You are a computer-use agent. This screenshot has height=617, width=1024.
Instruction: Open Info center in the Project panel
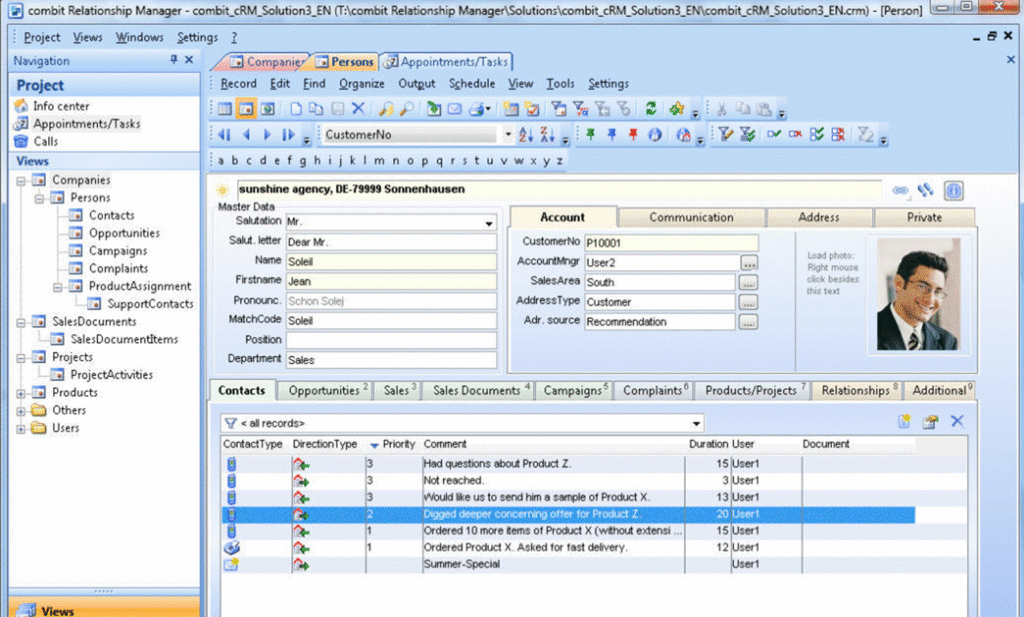(61, 106)
